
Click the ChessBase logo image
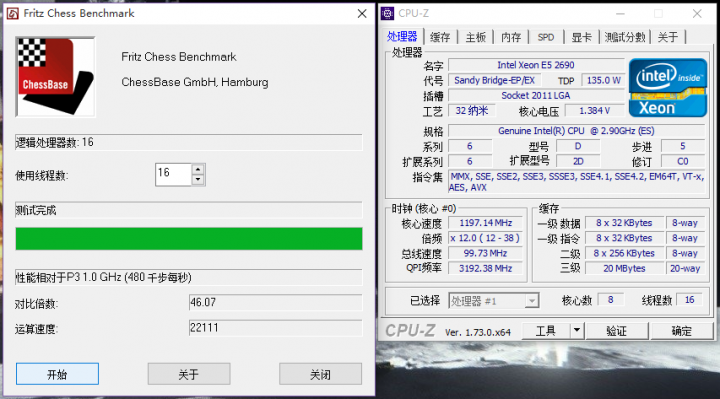56,77
